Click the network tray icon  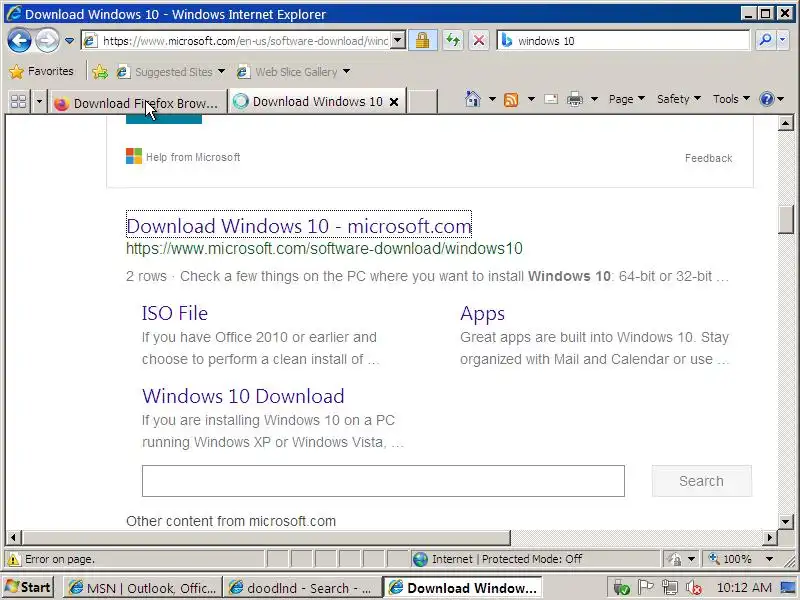point(669,588)
